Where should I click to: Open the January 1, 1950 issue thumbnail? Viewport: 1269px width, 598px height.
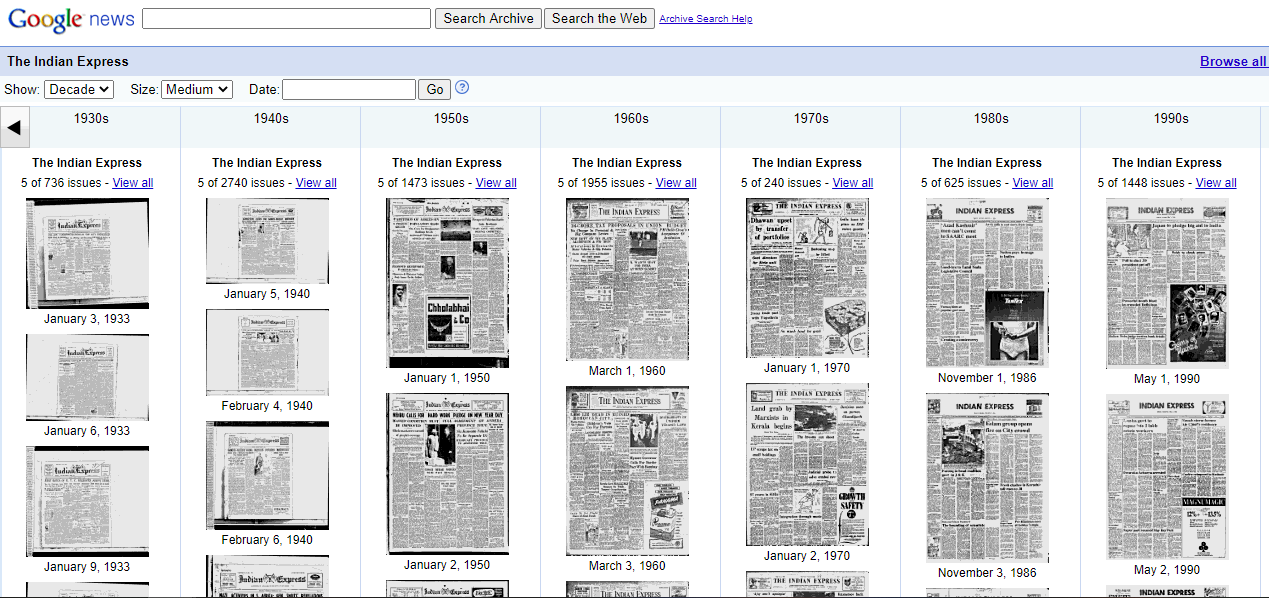(447, 283)
